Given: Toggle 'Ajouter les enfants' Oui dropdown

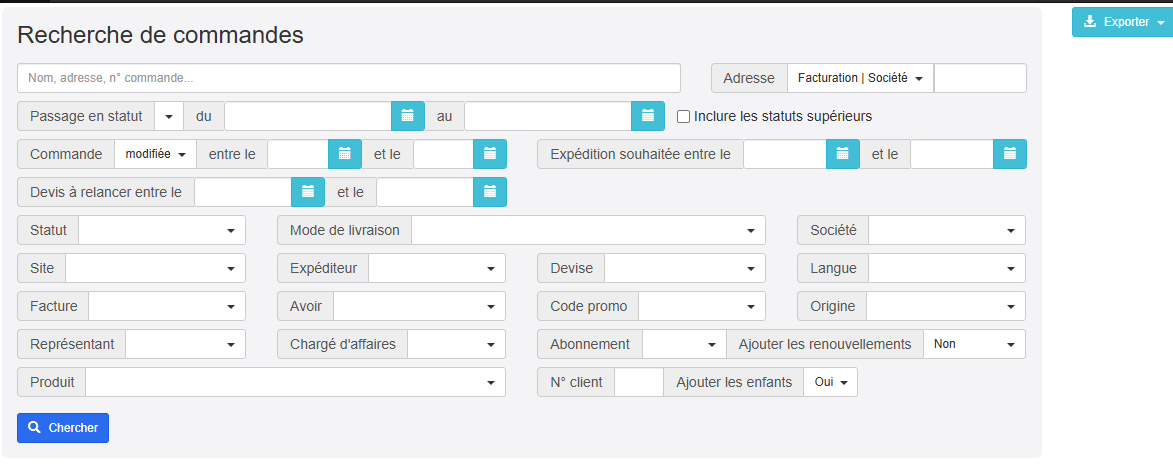Looking at the screenshot, I should [830, 382].
